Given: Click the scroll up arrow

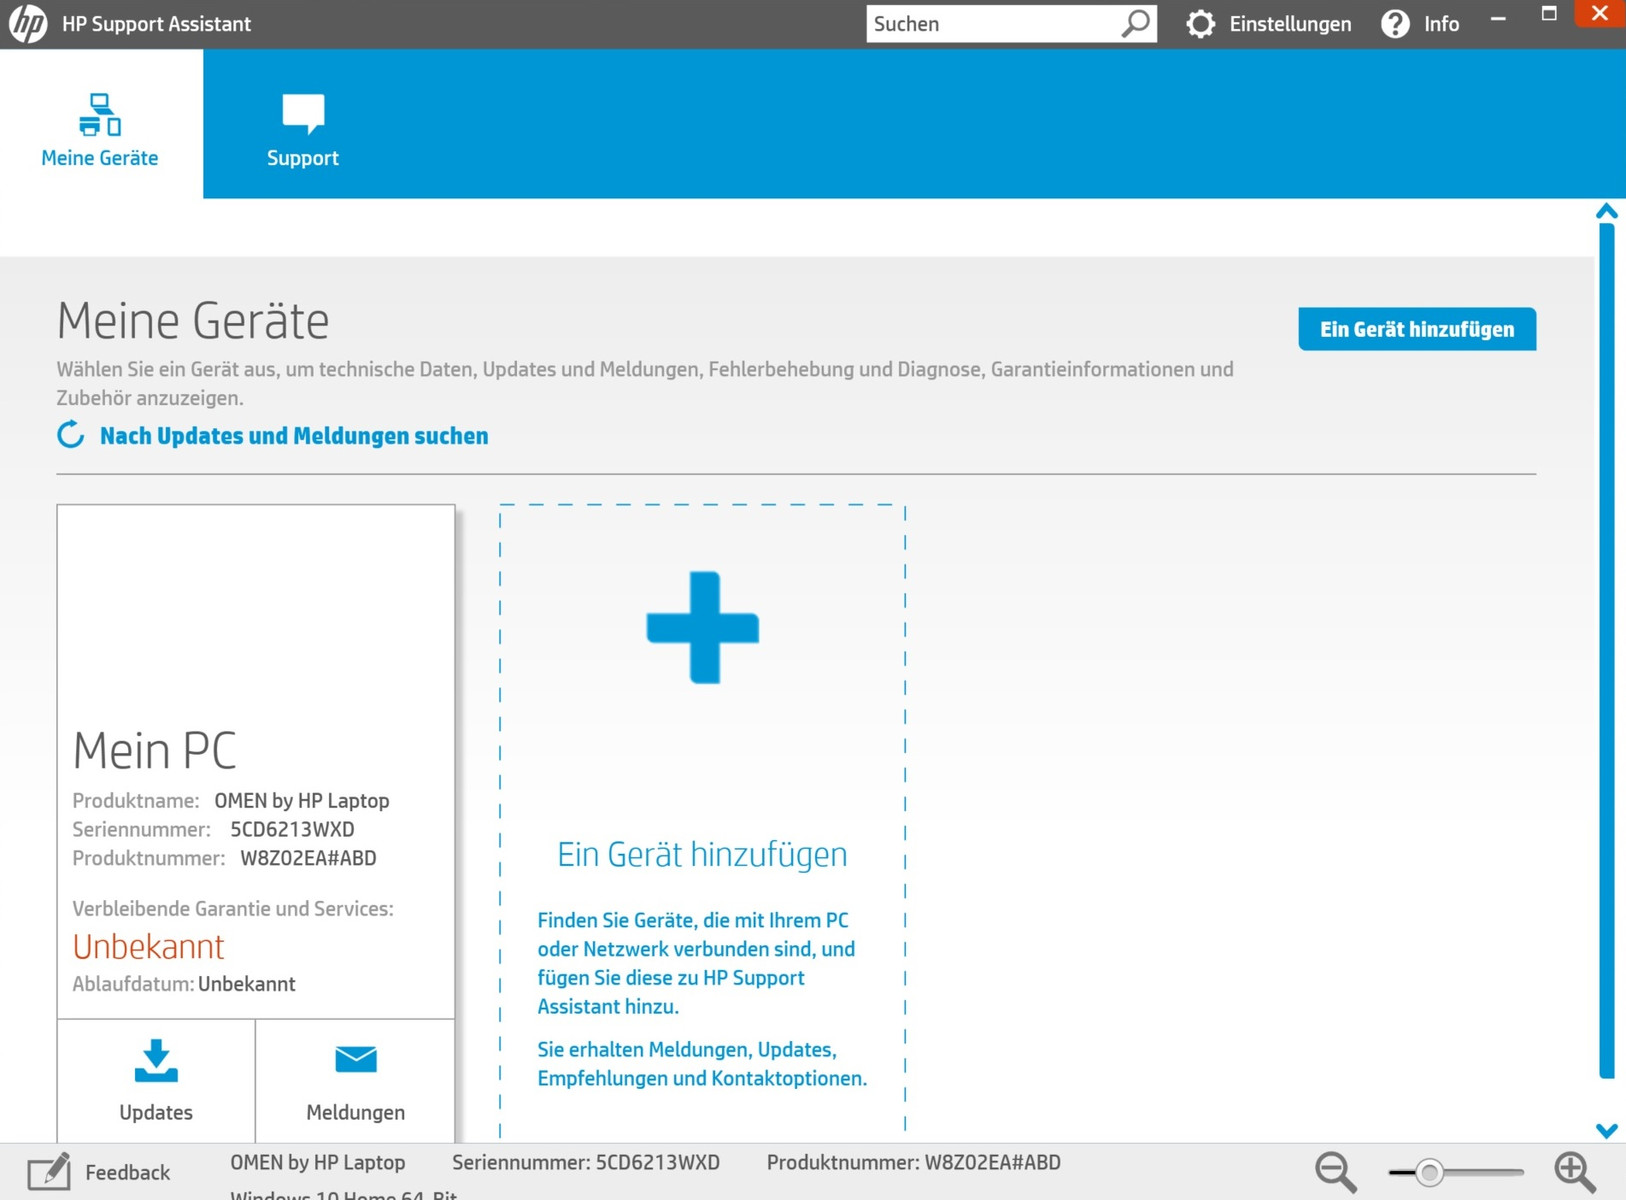Looking at the screenshot, I should point(1607,211).
